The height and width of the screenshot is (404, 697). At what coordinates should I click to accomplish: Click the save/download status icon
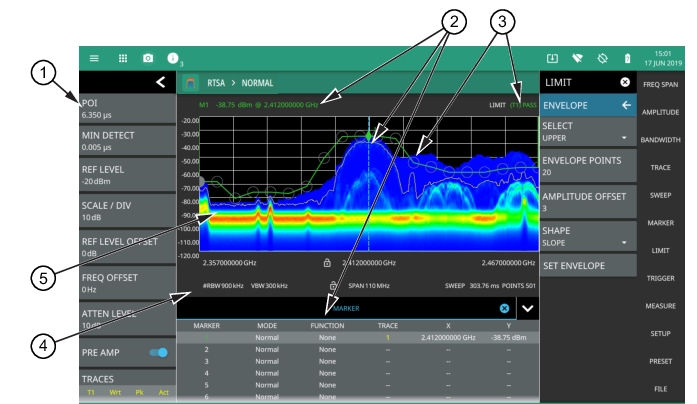click(552, 58)
